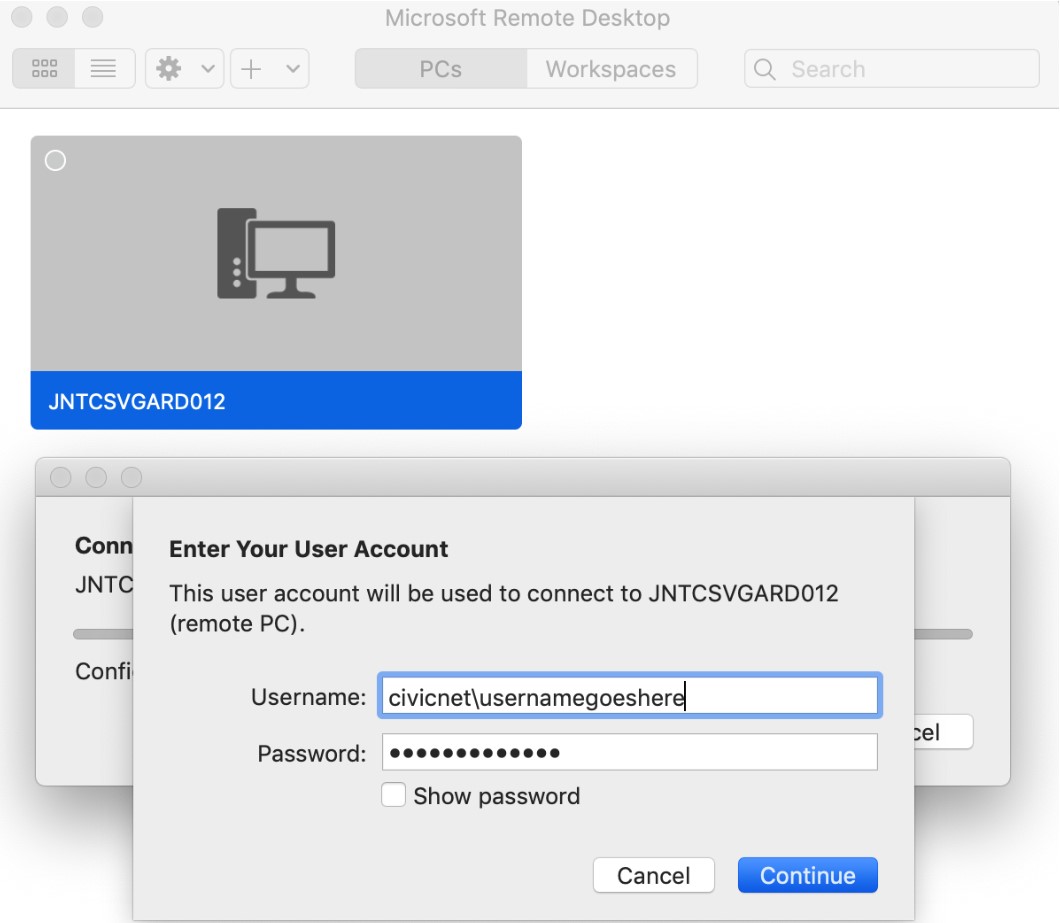Minimize the Microsoft Remote Desktop window
This screenshot has height=923, width=1060.
click(x=57, y=17)
